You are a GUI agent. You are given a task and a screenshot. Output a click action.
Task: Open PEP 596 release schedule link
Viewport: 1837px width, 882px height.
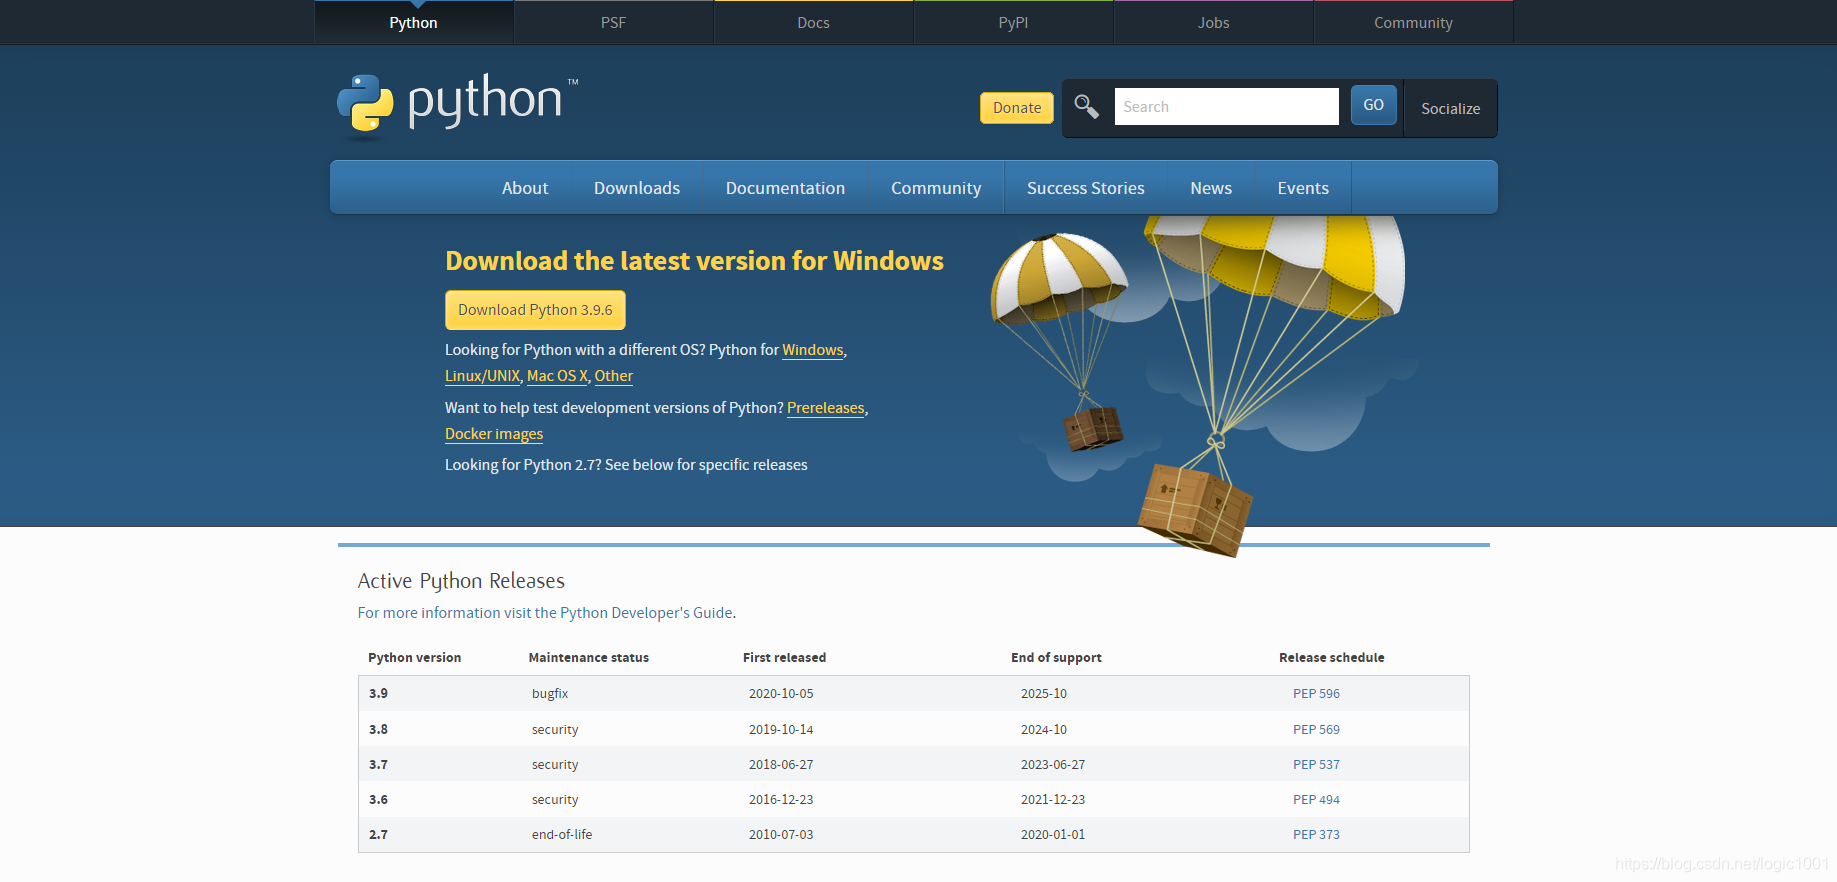(x=1316, y=693)
